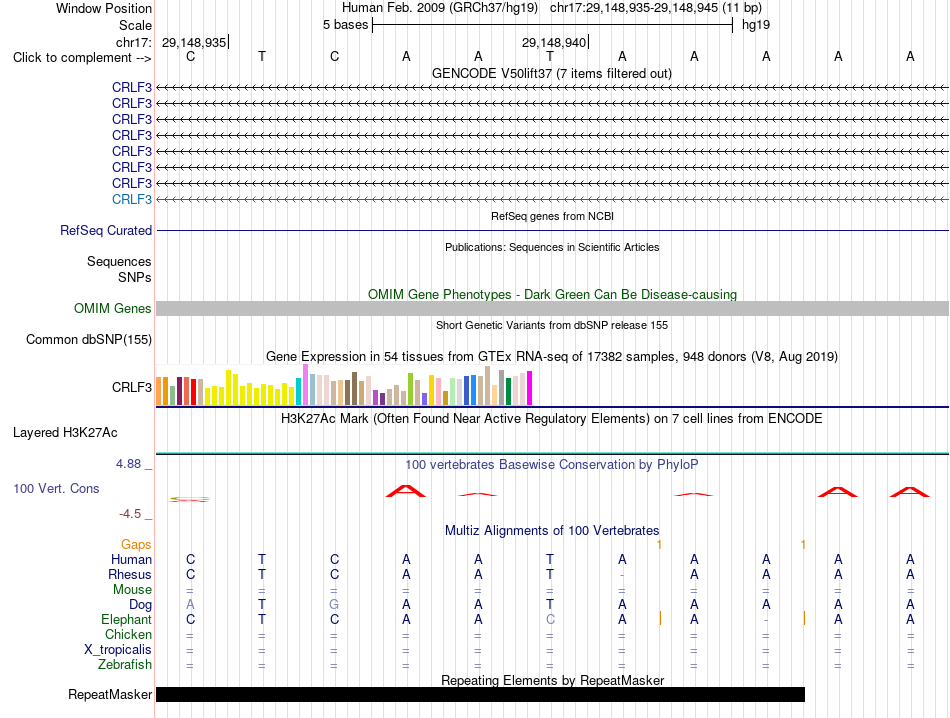Click the olive negative conservation mark at first base

pos(190,499)
